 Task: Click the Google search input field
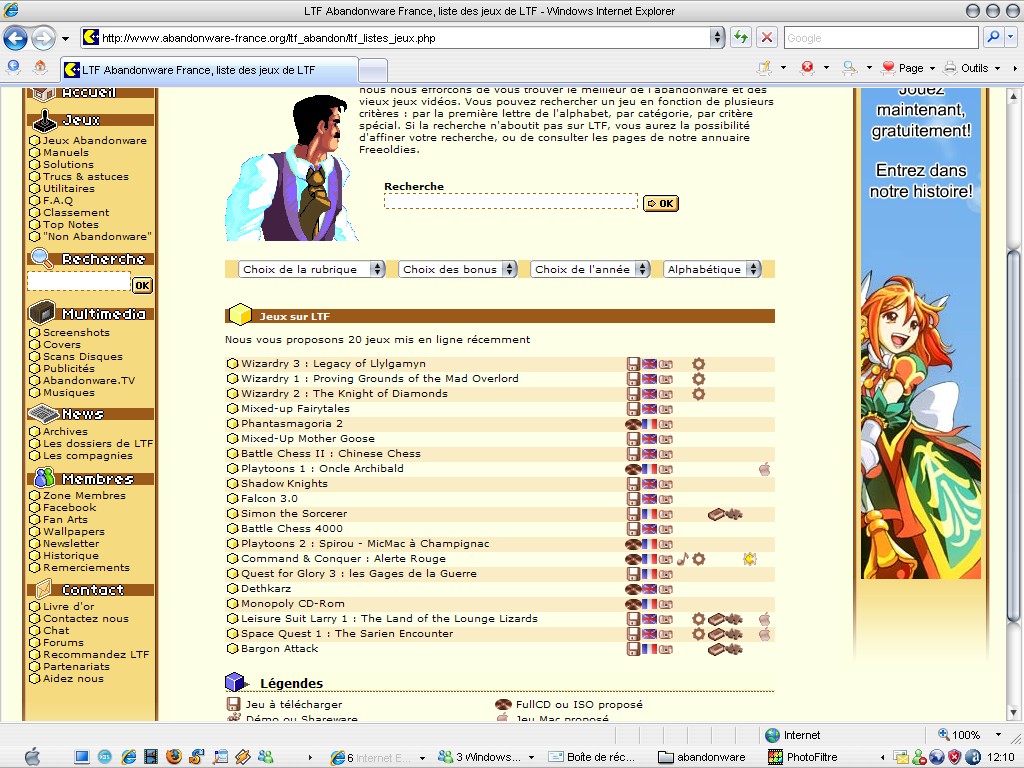tap(881, 38)
